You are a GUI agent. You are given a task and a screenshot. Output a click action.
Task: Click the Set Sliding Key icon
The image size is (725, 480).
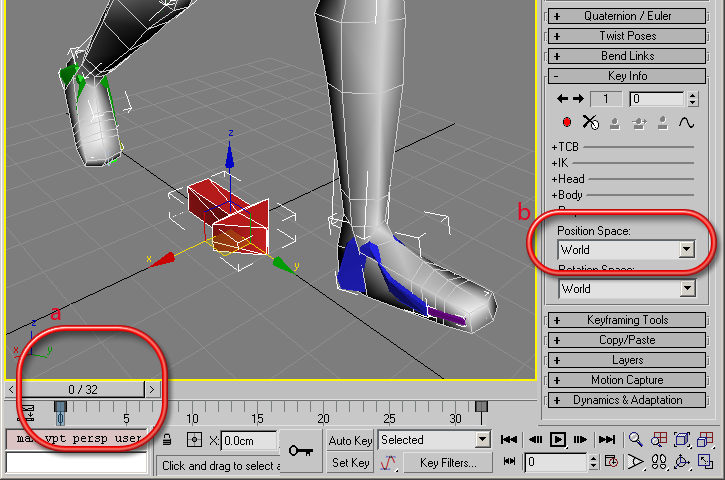[639, 123]
